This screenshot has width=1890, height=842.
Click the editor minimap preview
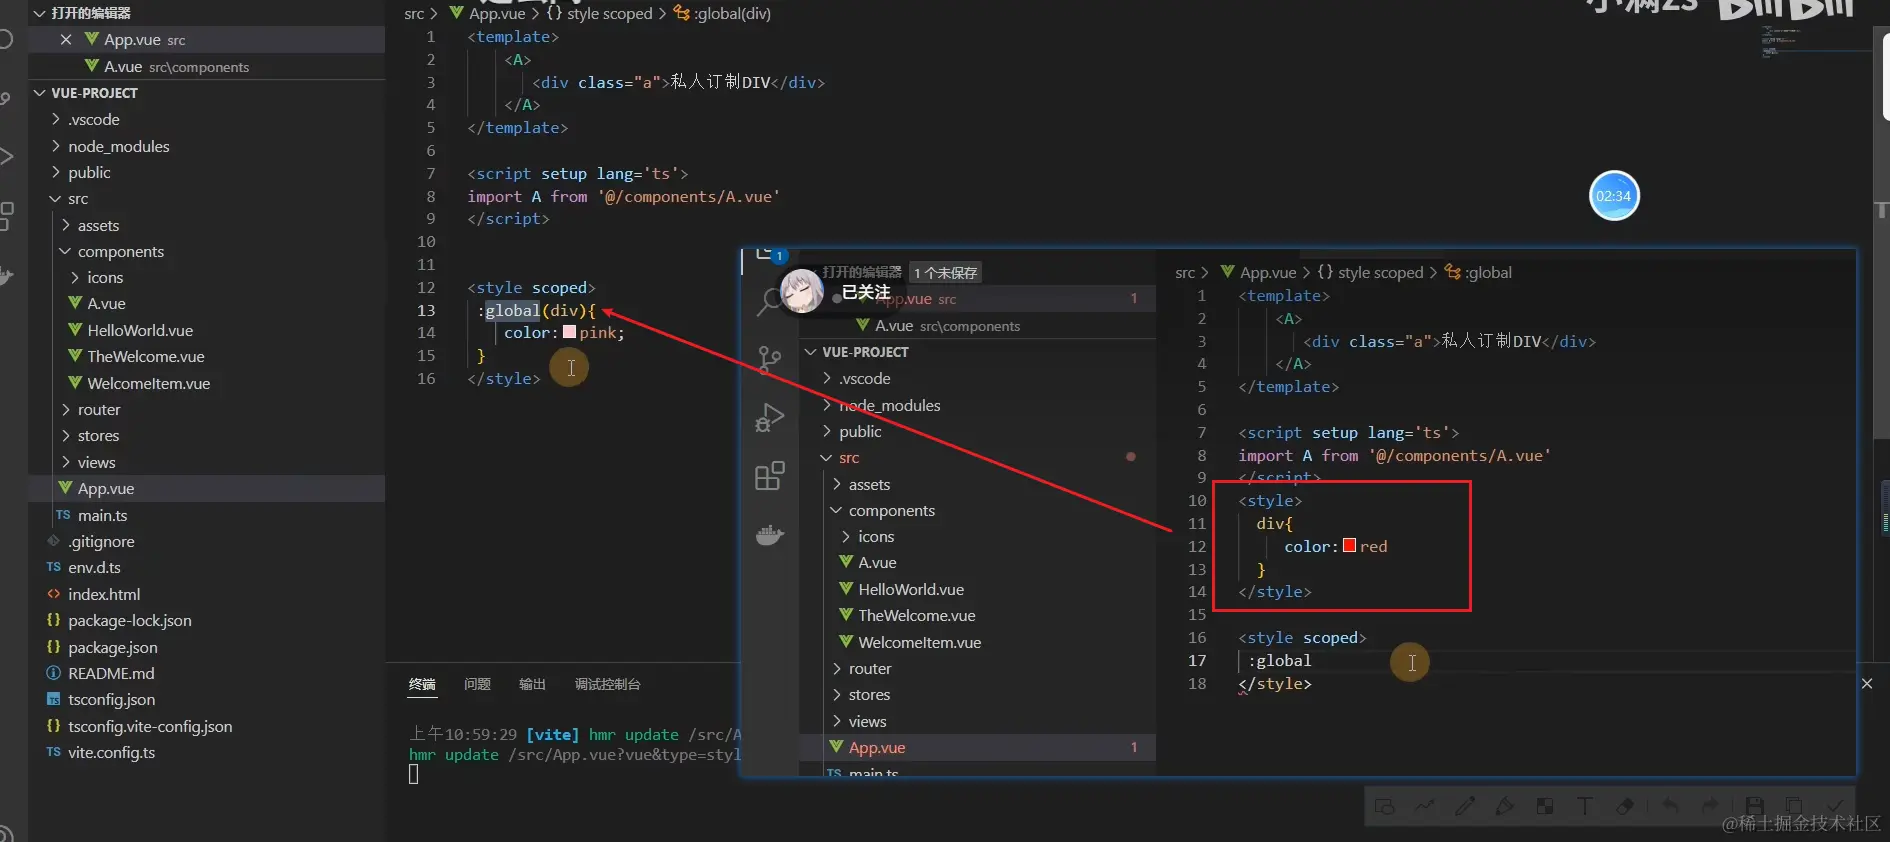tap(1782, 42)
